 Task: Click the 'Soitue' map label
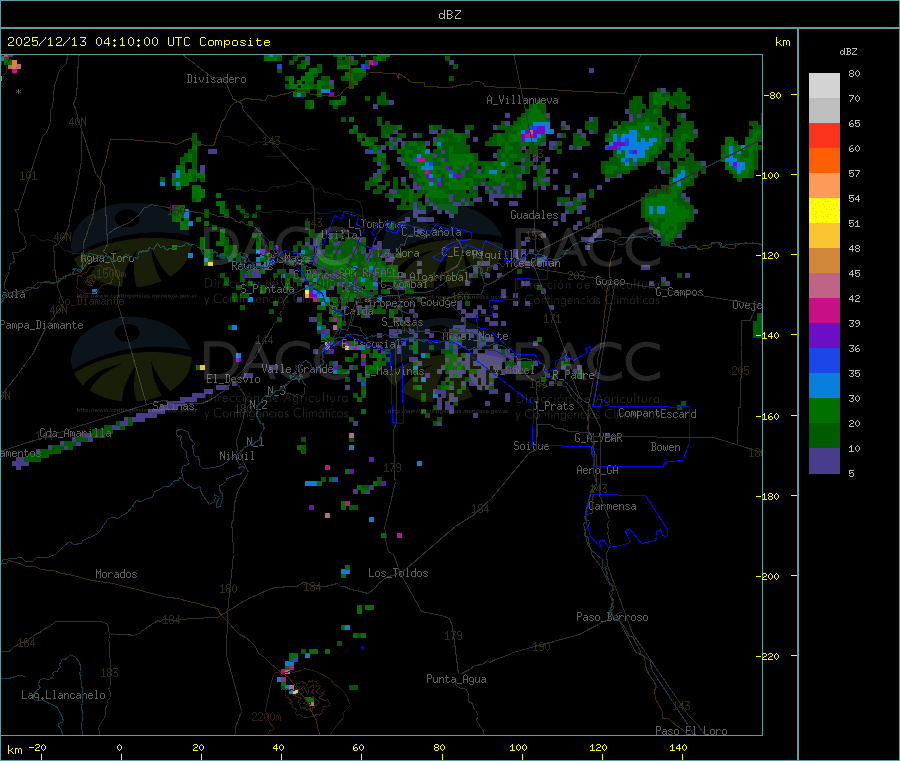(531, 446)
